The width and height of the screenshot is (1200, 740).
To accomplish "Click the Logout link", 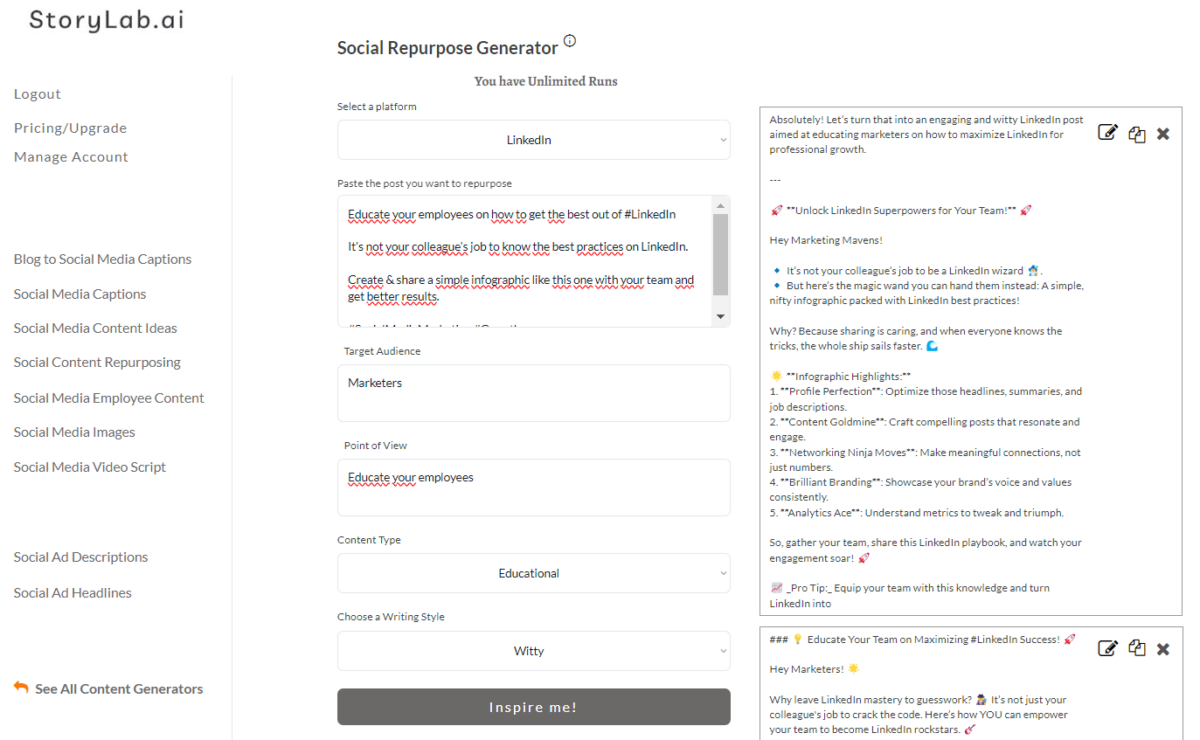I will [x=37, y=94].
